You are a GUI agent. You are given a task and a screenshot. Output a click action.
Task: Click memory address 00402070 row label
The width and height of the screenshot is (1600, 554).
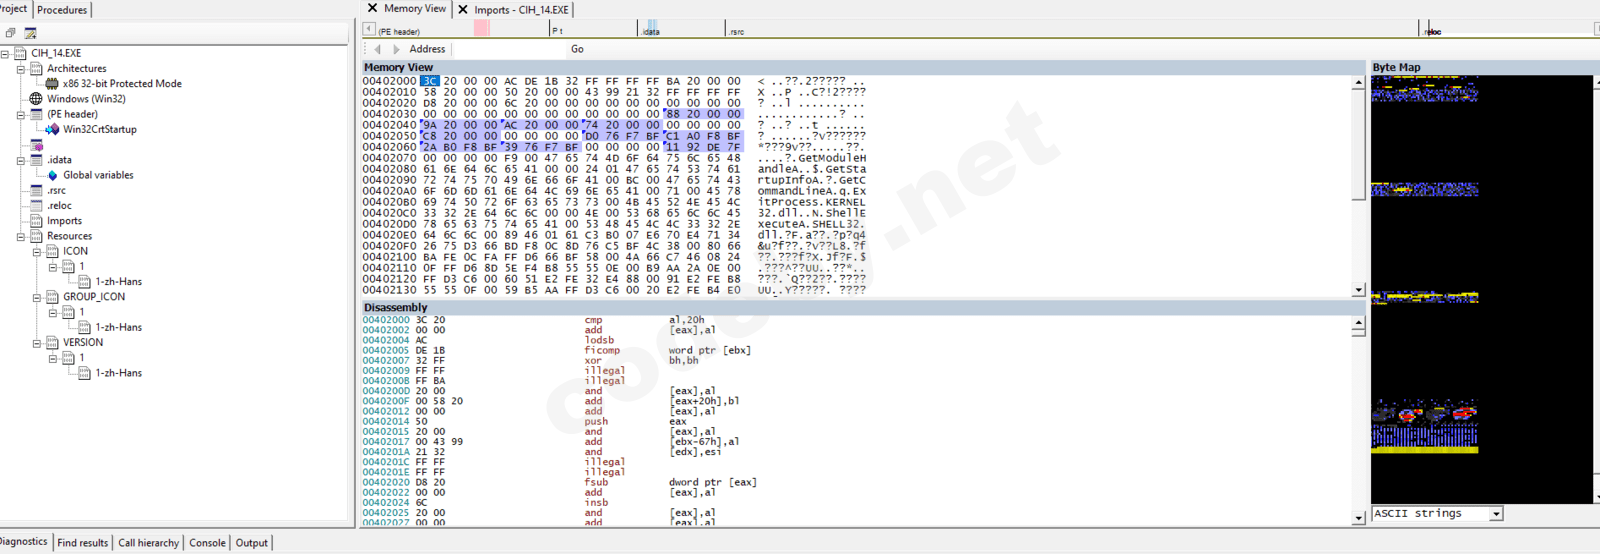pos(389,158)
